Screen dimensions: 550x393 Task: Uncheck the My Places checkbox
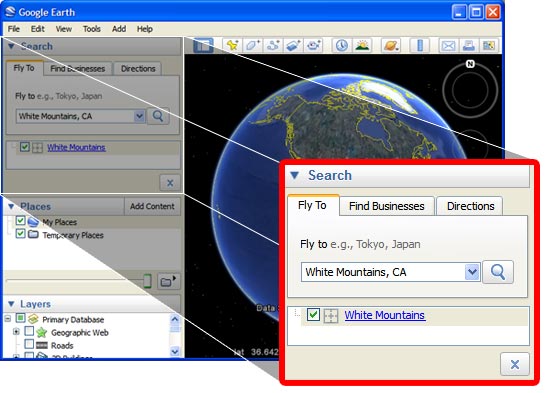pos(20,221)
